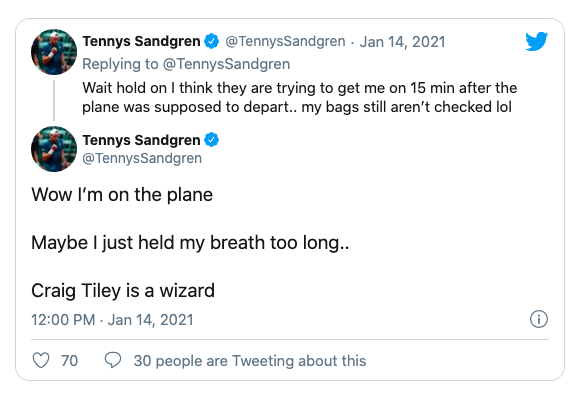Open the parent tweet text about the plane departure
This screenshot has height=395, width=578.
300,98
